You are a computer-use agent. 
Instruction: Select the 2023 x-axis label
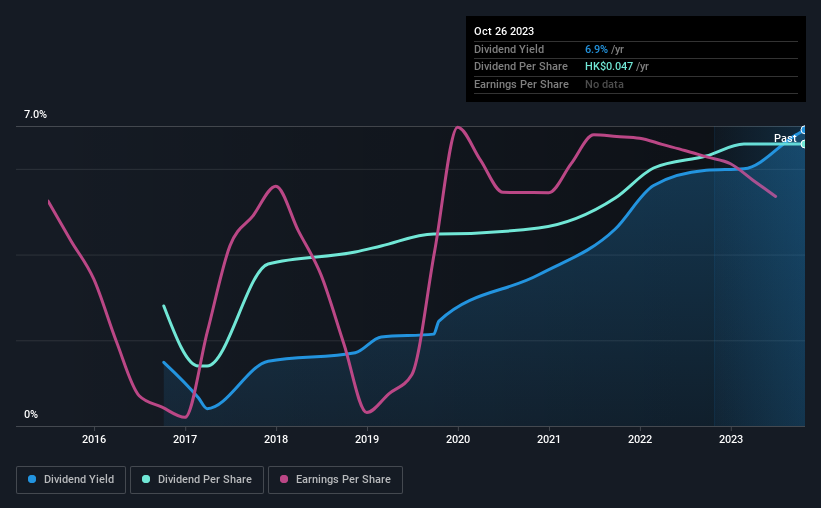tap(731, 439)
